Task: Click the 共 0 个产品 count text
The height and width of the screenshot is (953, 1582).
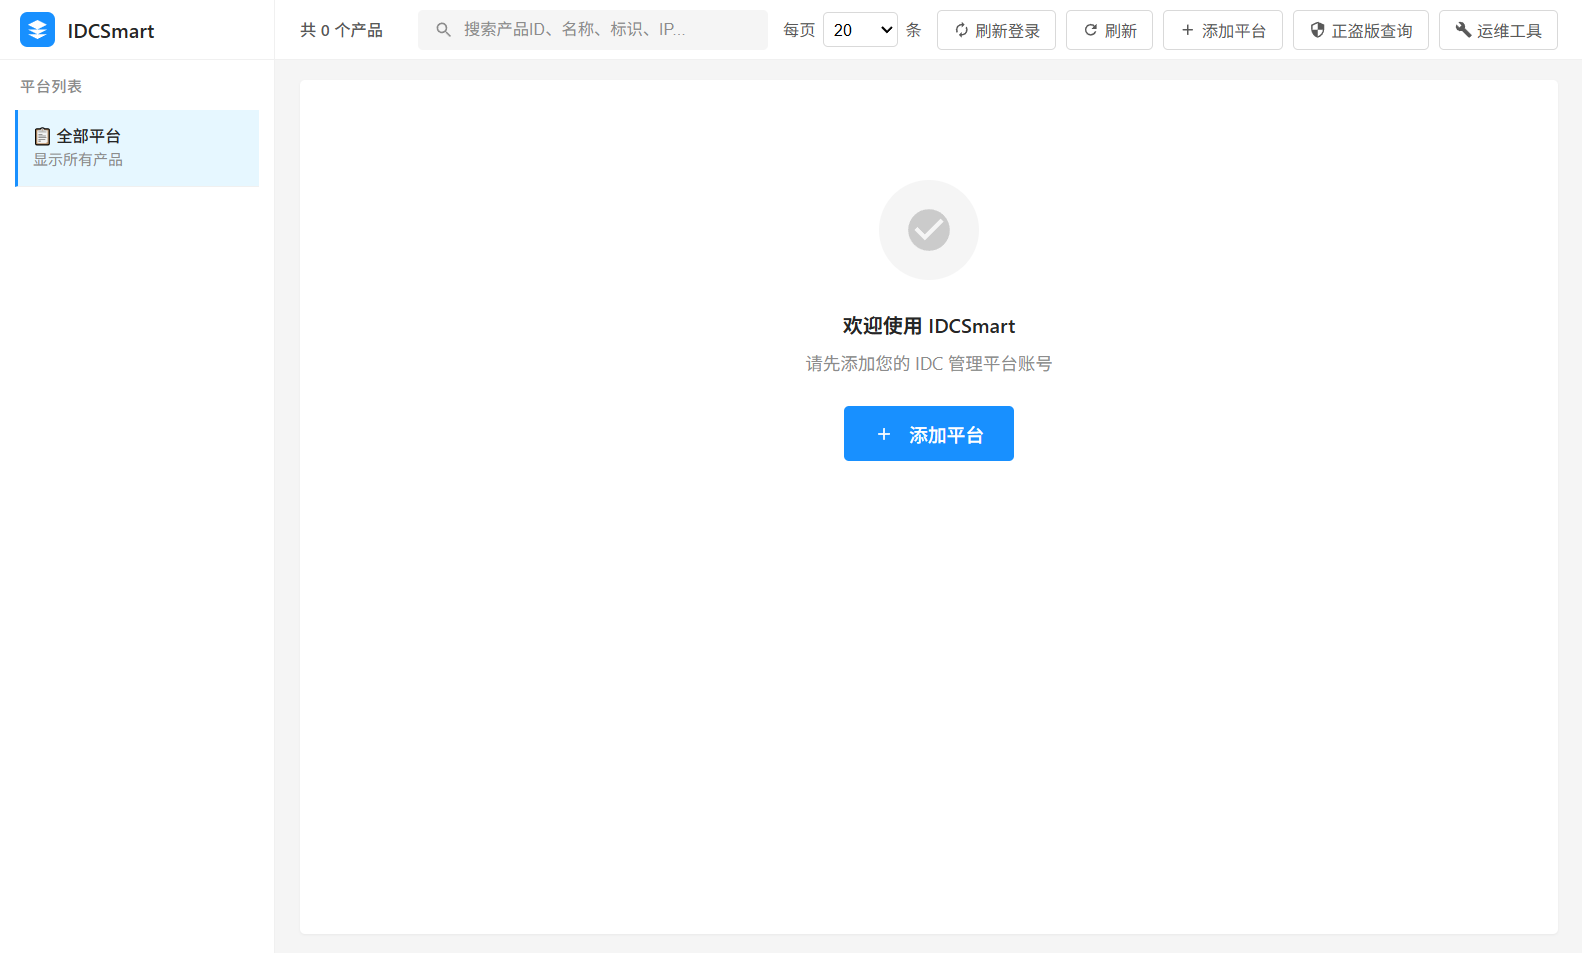Action: pyautogui.click(x=341, y=30)
